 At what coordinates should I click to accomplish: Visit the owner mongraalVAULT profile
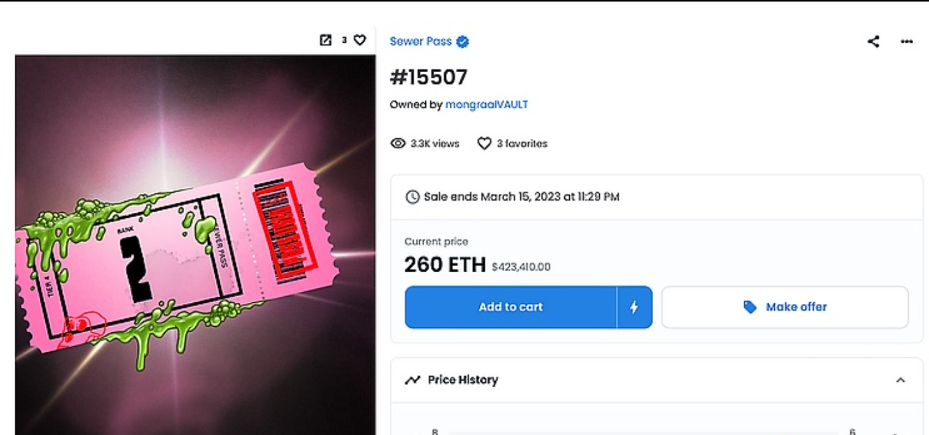tap(489, 105)
